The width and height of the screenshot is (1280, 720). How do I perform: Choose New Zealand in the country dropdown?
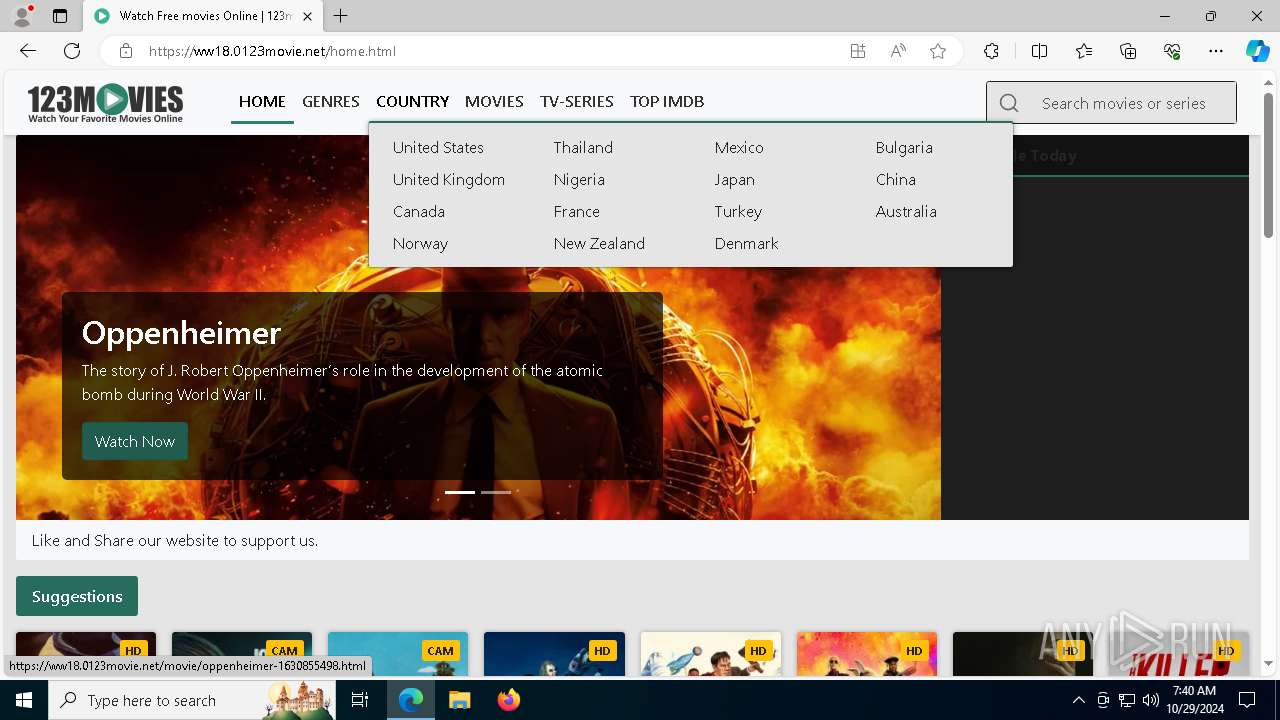point(599,243)
